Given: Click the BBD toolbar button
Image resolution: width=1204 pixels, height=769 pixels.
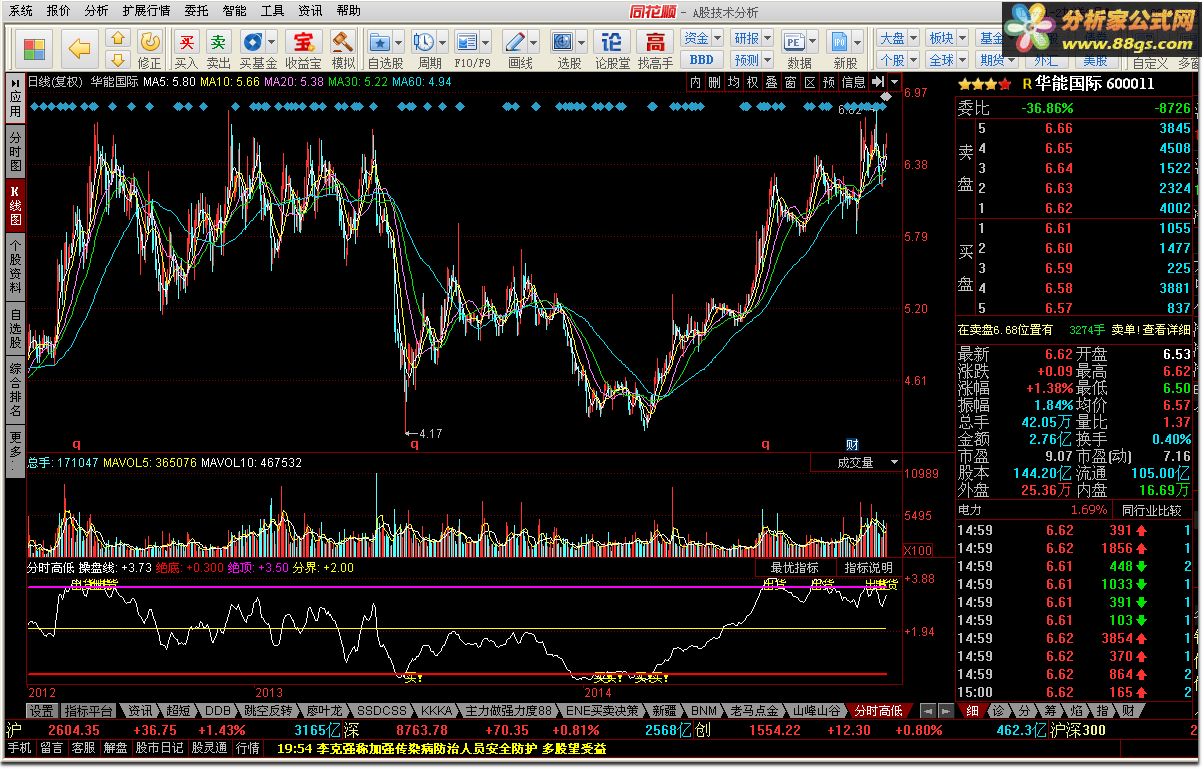Looking at the screenshot, I should [x=701, y=60].
